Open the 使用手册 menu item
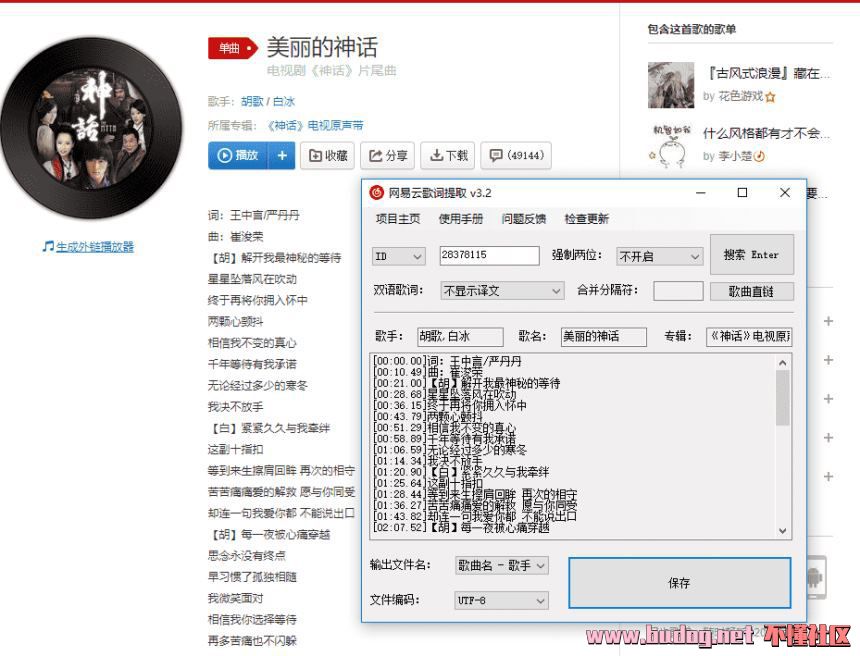The width and height of the screenshot is (860, 656). (x=461, y=219)
